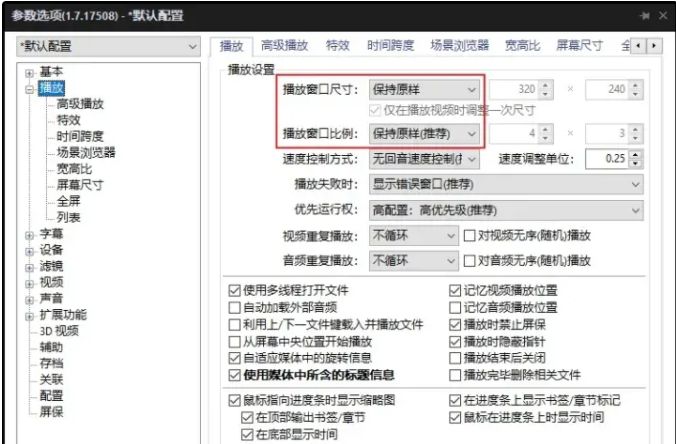Expand the 扩展功能 tree node
This screenshot has height=444, width=676.
(29, 316)
